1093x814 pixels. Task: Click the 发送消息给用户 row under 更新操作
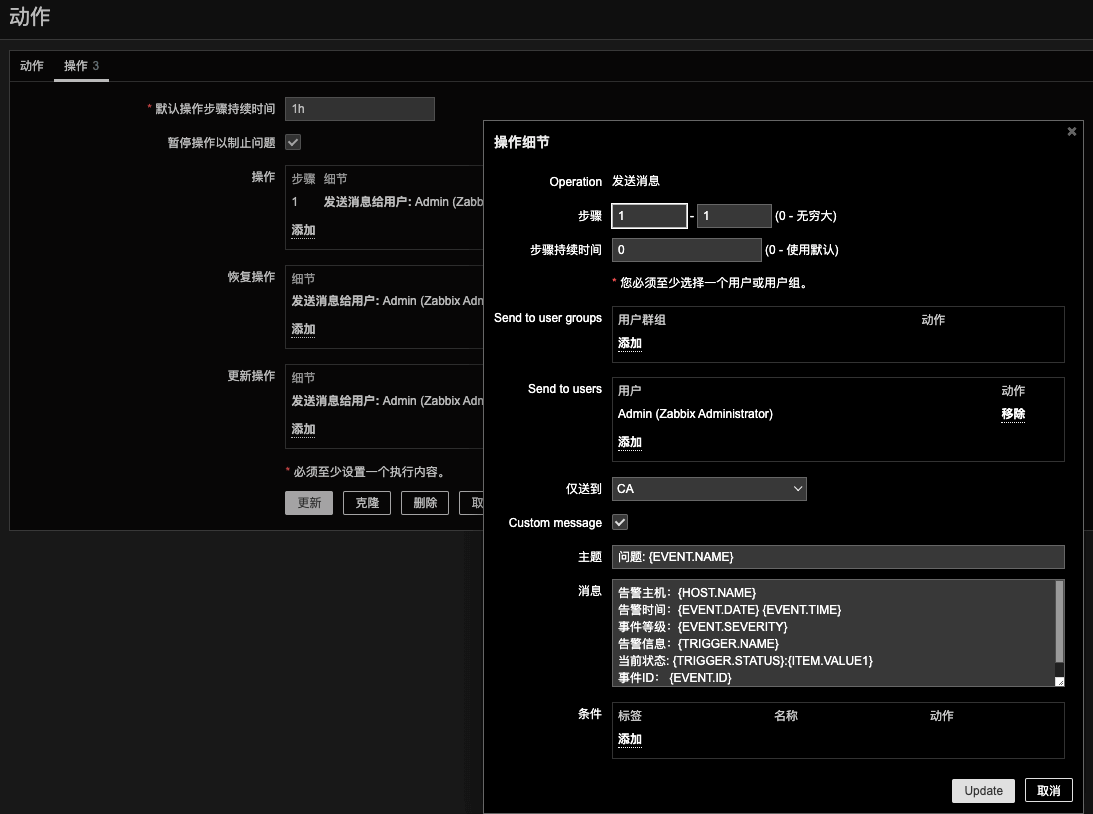point(387,401)
